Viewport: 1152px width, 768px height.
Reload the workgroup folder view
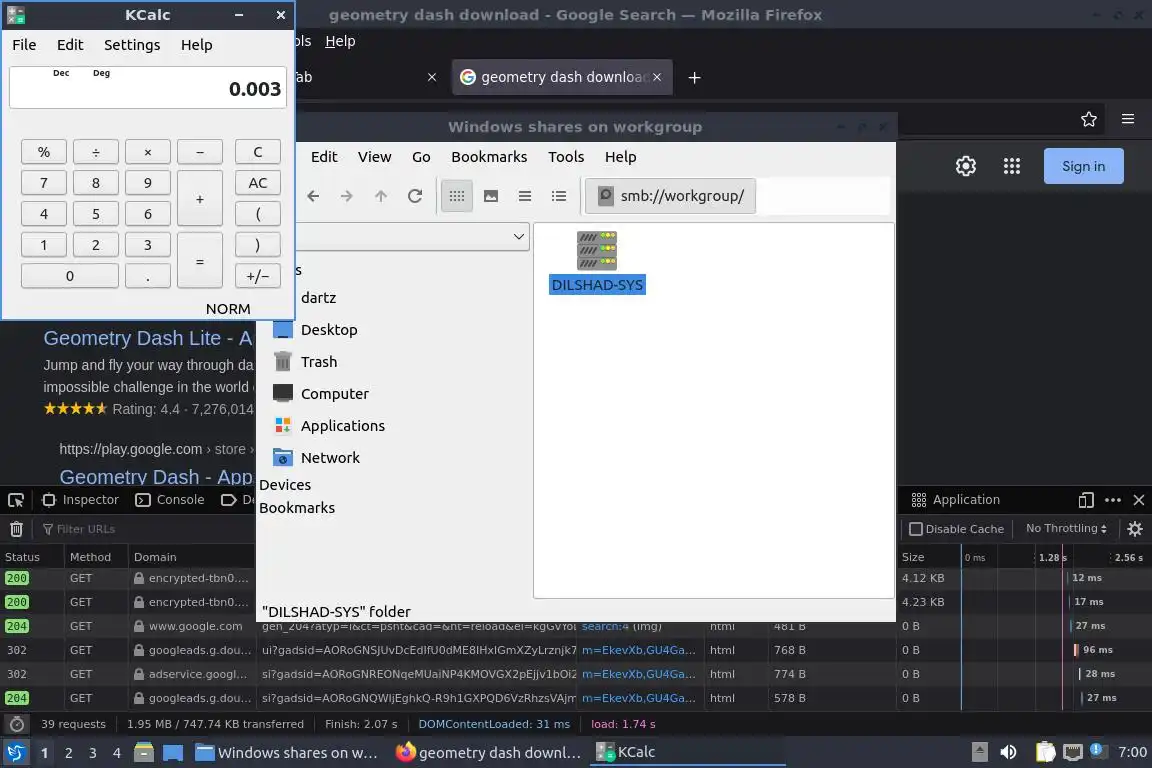(x=415, y=196)
